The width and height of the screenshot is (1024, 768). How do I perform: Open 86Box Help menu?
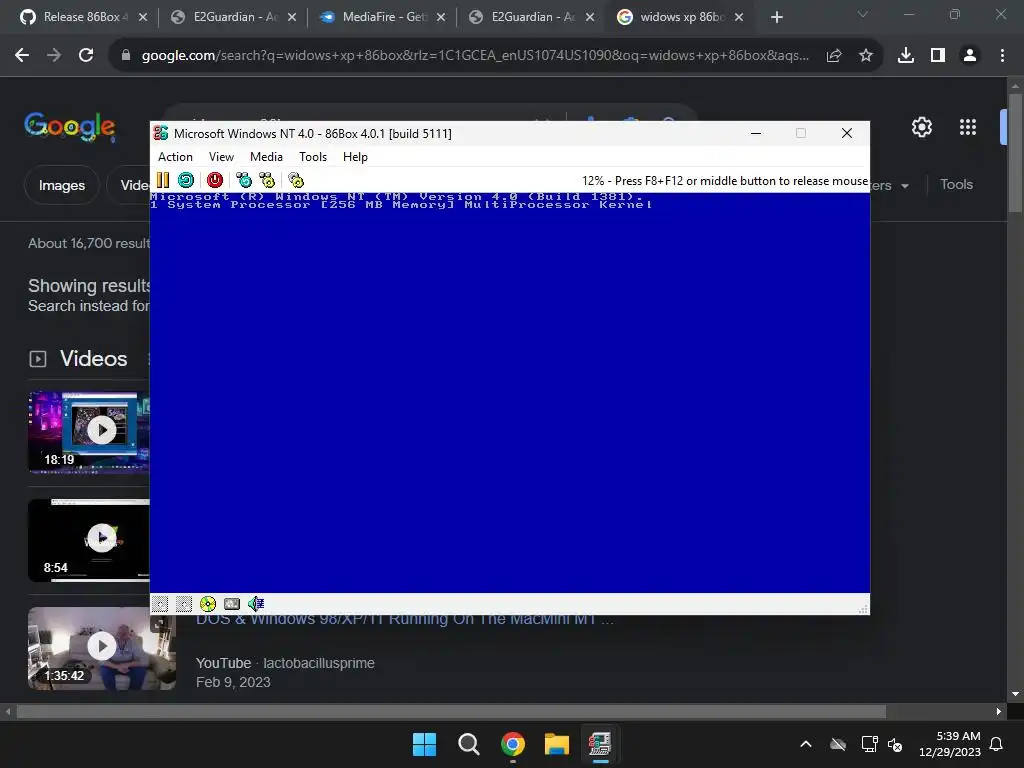pos(355,157)
